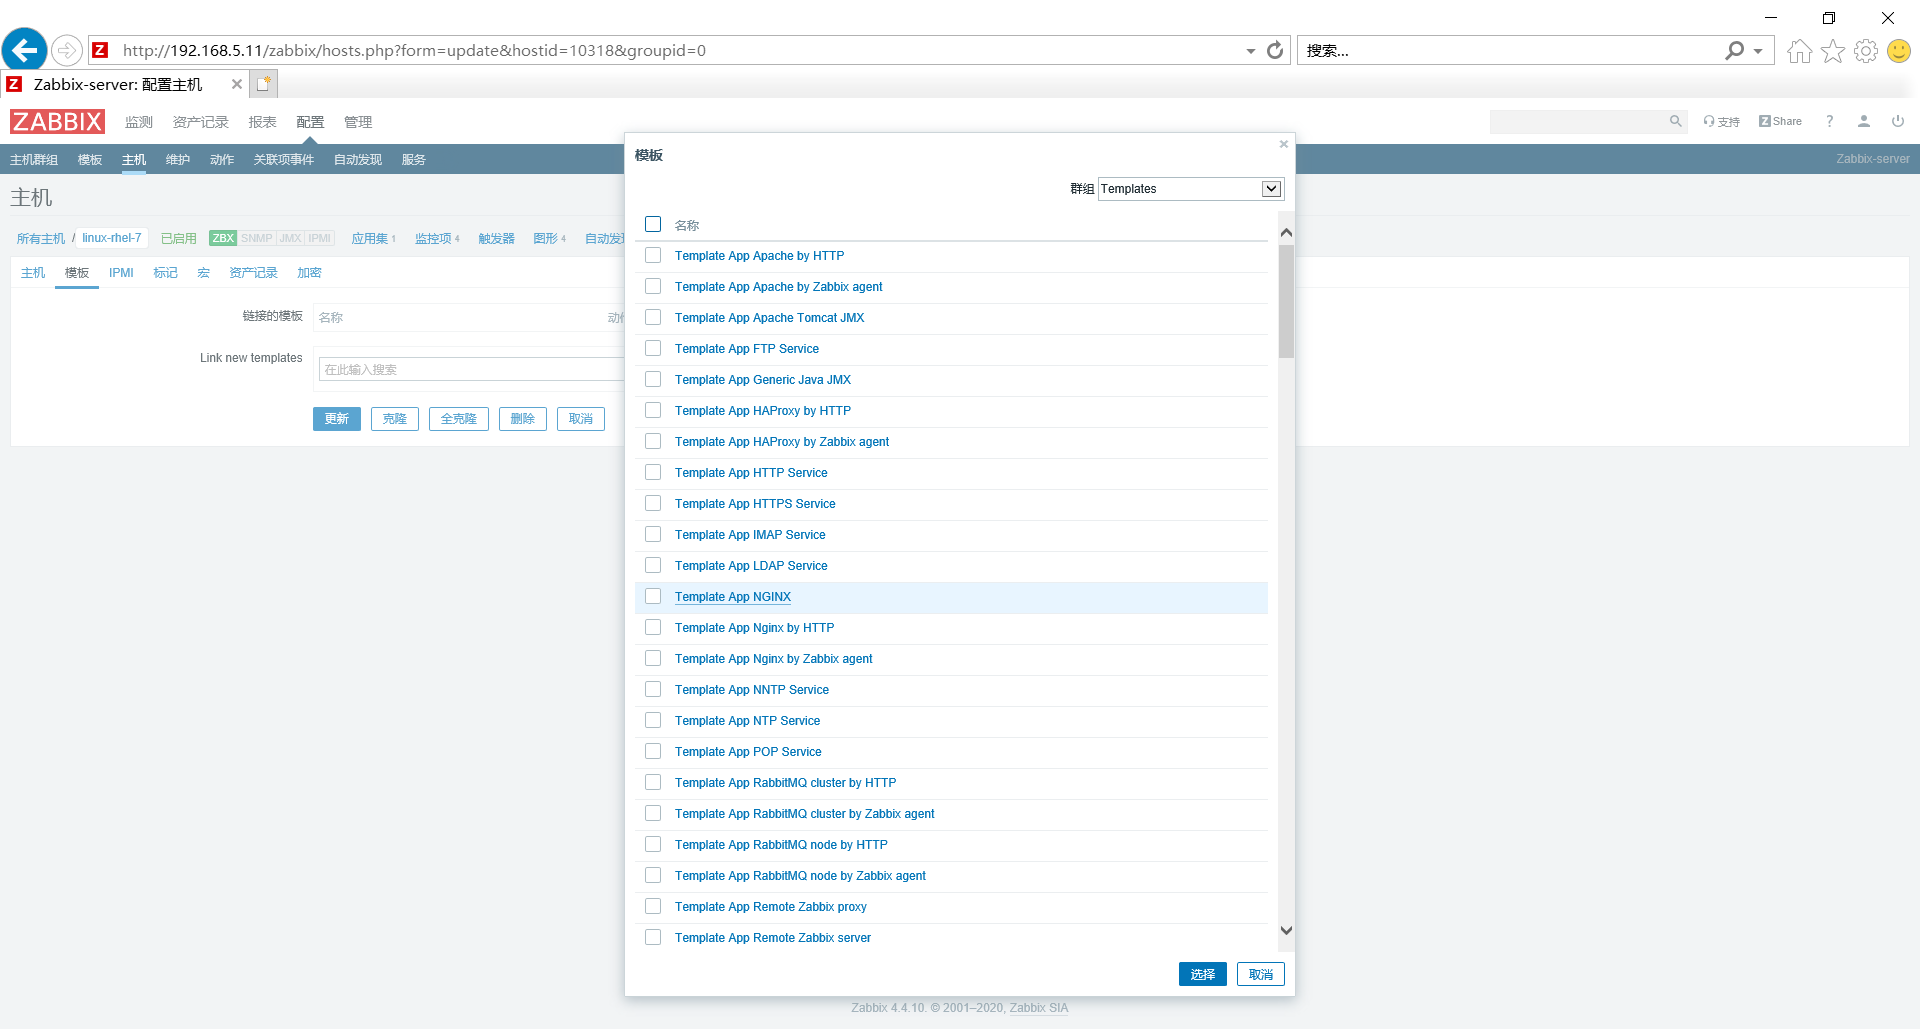This screenshot has width=1920, height=1029.
Task: Close the Zabbix-server browser tab
Action: click(237, 84)
